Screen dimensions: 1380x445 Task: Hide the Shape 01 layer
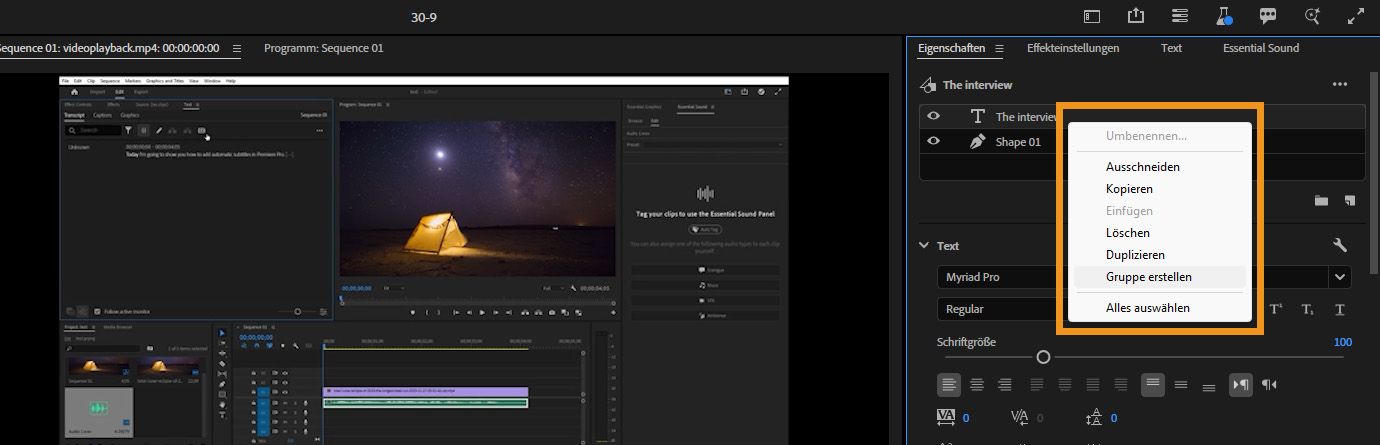tap(933, 142)
